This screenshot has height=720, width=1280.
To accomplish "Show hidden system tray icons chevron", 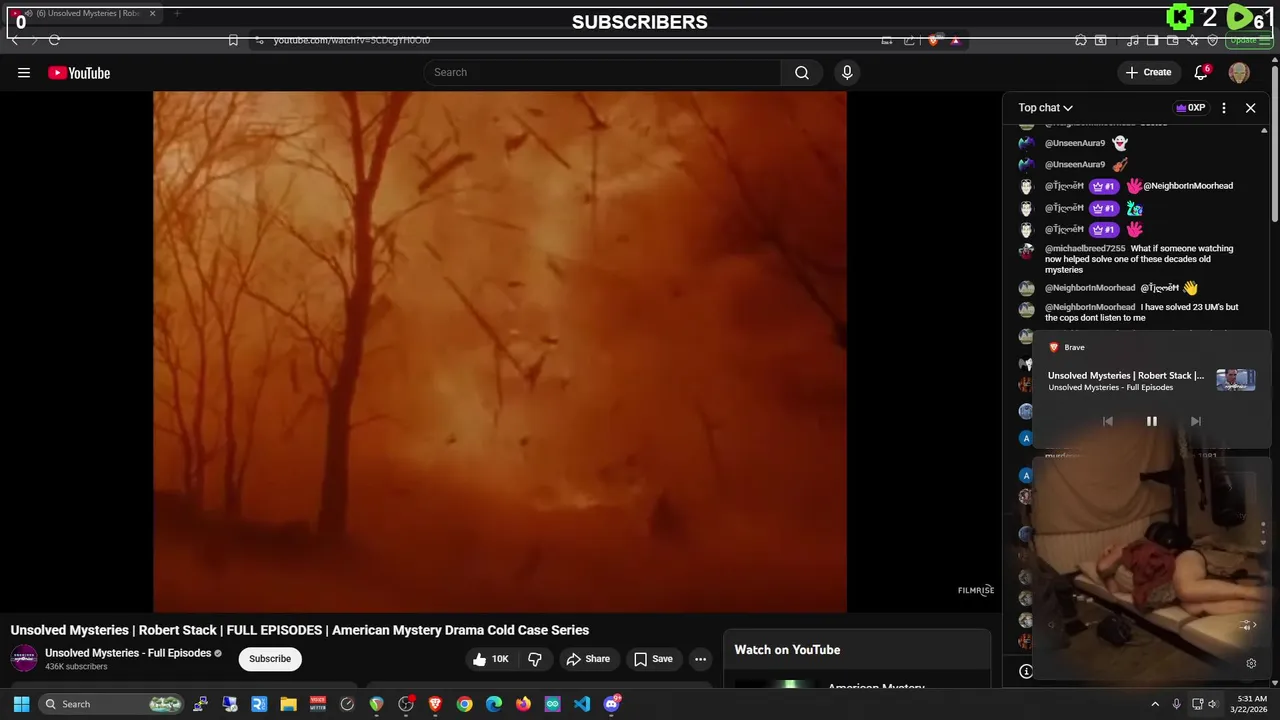I will point(1155,704).
